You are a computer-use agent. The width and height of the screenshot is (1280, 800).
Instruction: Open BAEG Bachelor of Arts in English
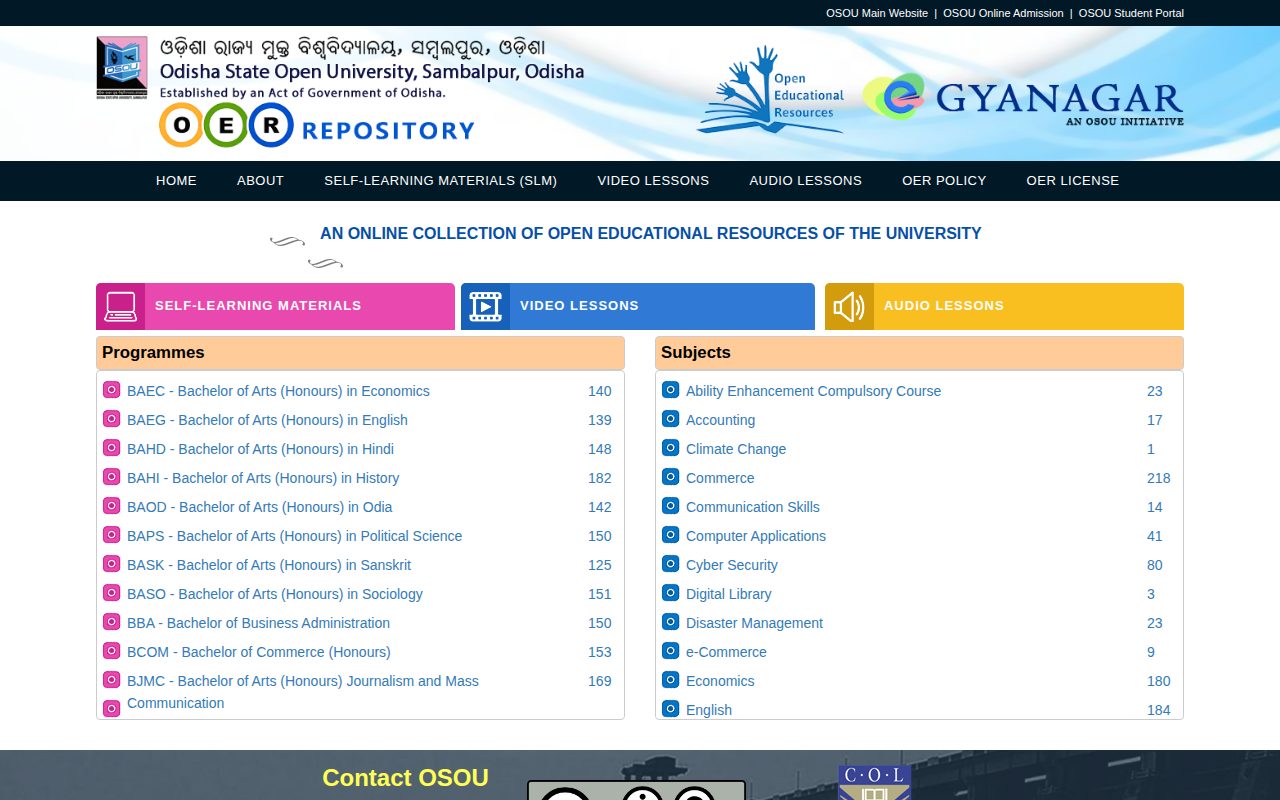pos(267,420)
